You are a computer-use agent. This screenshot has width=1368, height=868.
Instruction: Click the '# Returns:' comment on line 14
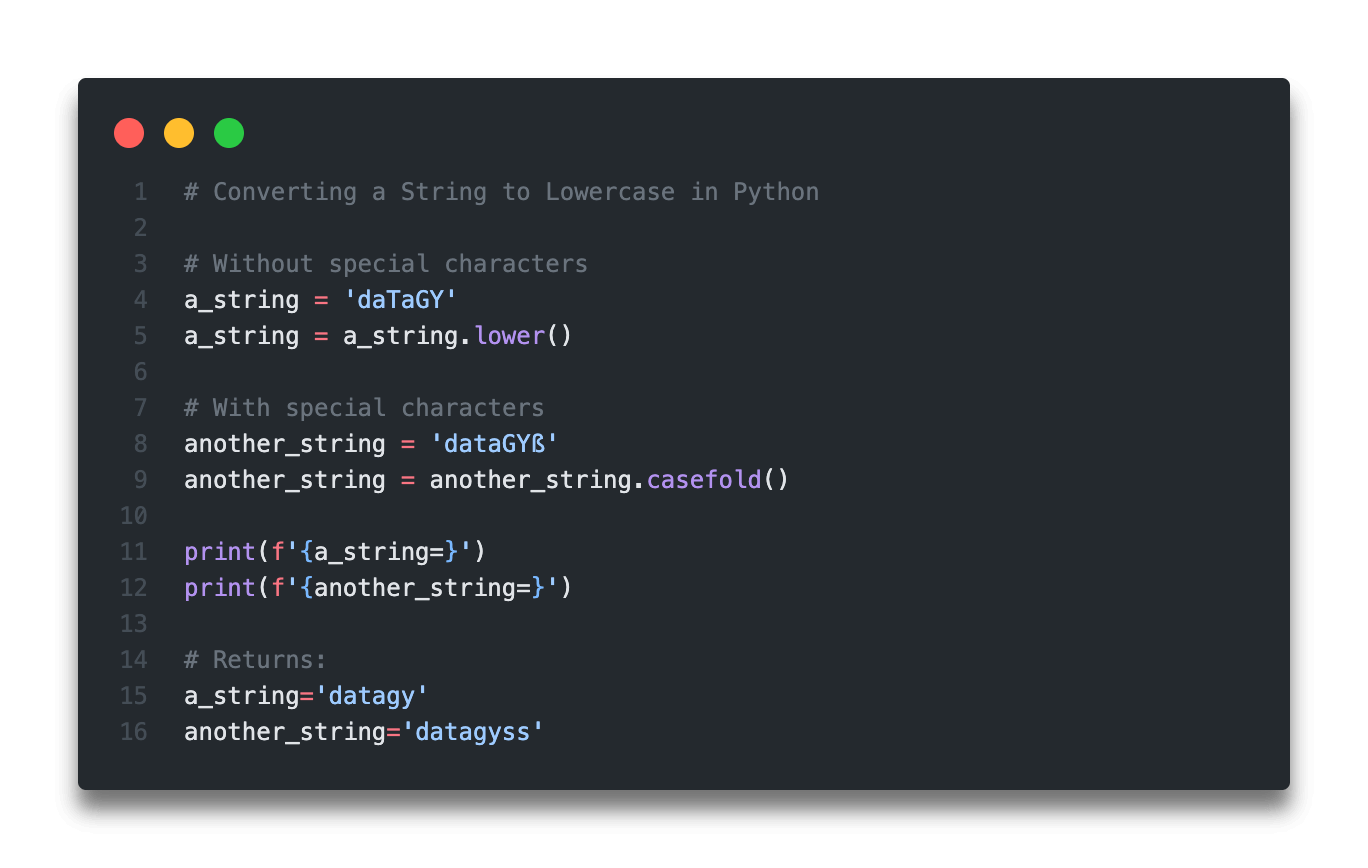pos(255,659)
